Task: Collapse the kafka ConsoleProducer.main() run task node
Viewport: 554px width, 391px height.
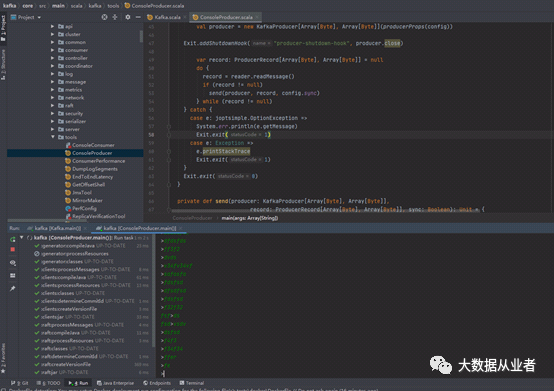Action: tap(22, 238)
